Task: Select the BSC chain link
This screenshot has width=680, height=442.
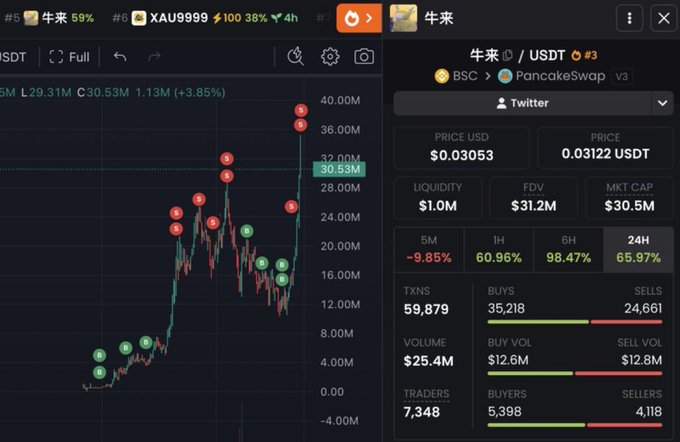Action: (x=456, y=76)
